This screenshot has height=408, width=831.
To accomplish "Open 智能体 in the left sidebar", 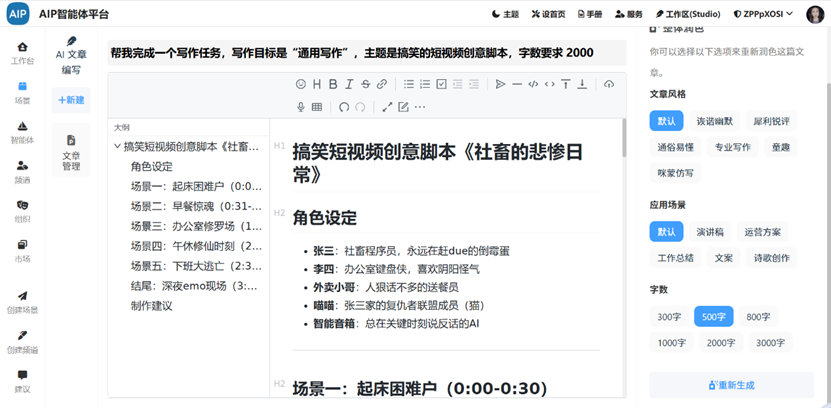I will pyautogui.click(x=22, y=132).
